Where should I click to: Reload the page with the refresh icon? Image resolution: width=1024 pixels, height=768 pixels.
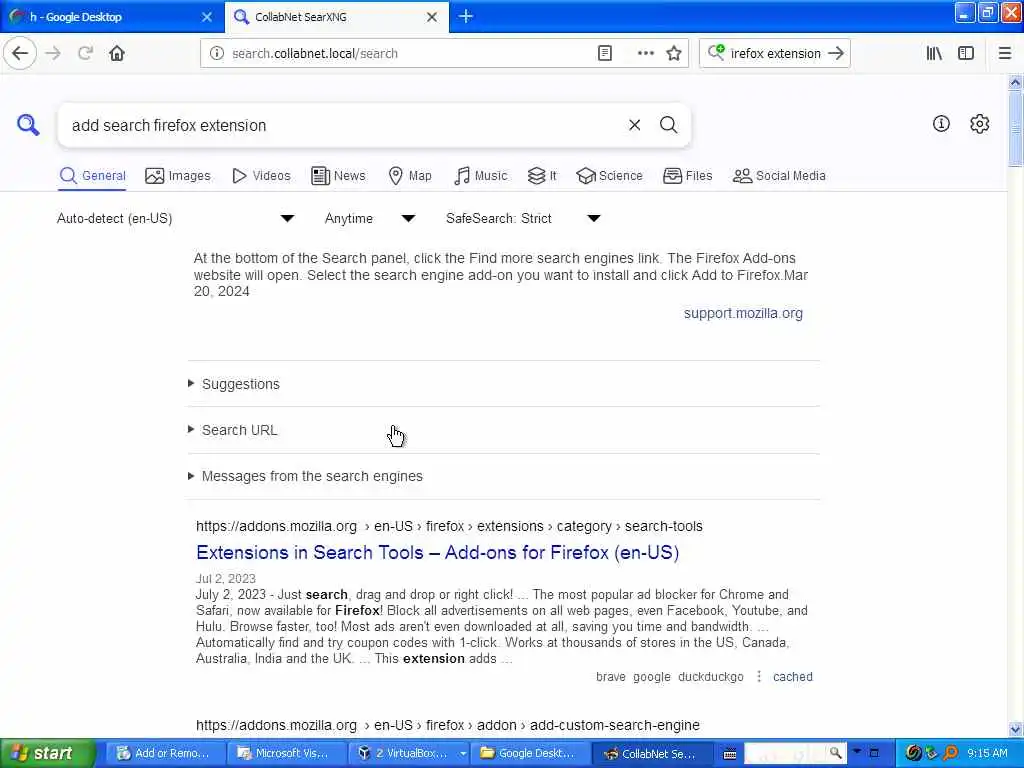pos(85,53)
